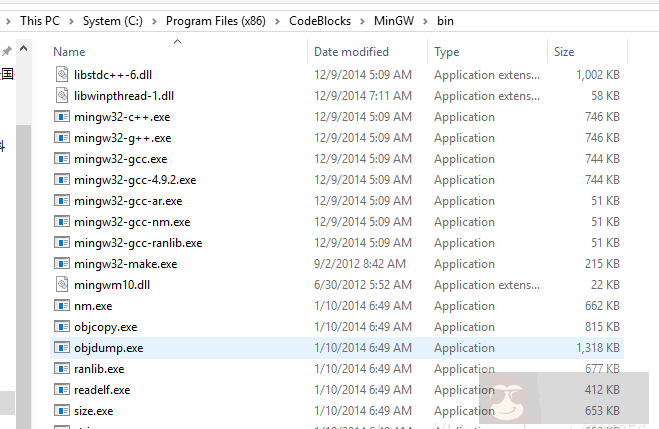Click the 12/9/2014 7:11 AM date cell
The height and width of the screenshot is (429, 659).
[x=363, y=95]
